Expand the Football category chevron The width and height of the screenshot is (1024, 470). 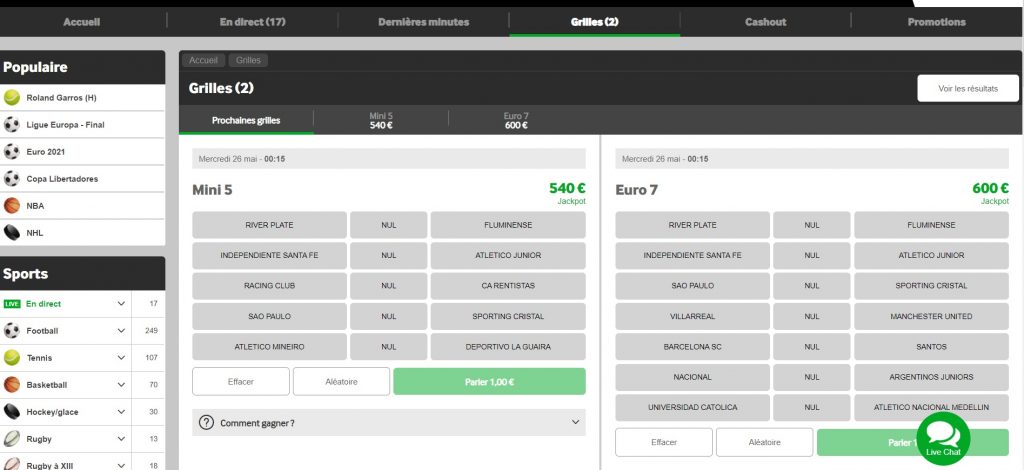pos(121,331)
